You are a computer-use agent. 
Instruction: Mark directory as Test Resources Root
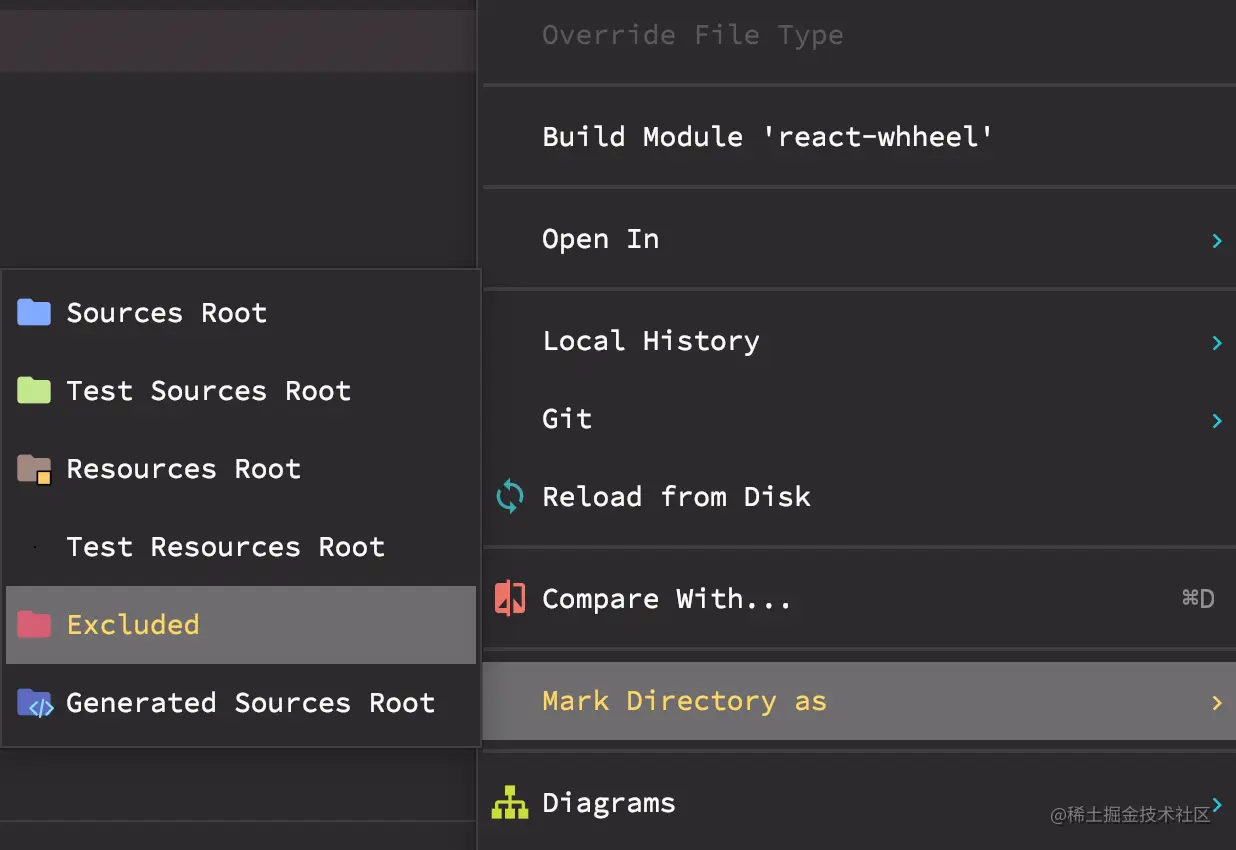coord(225,547)
